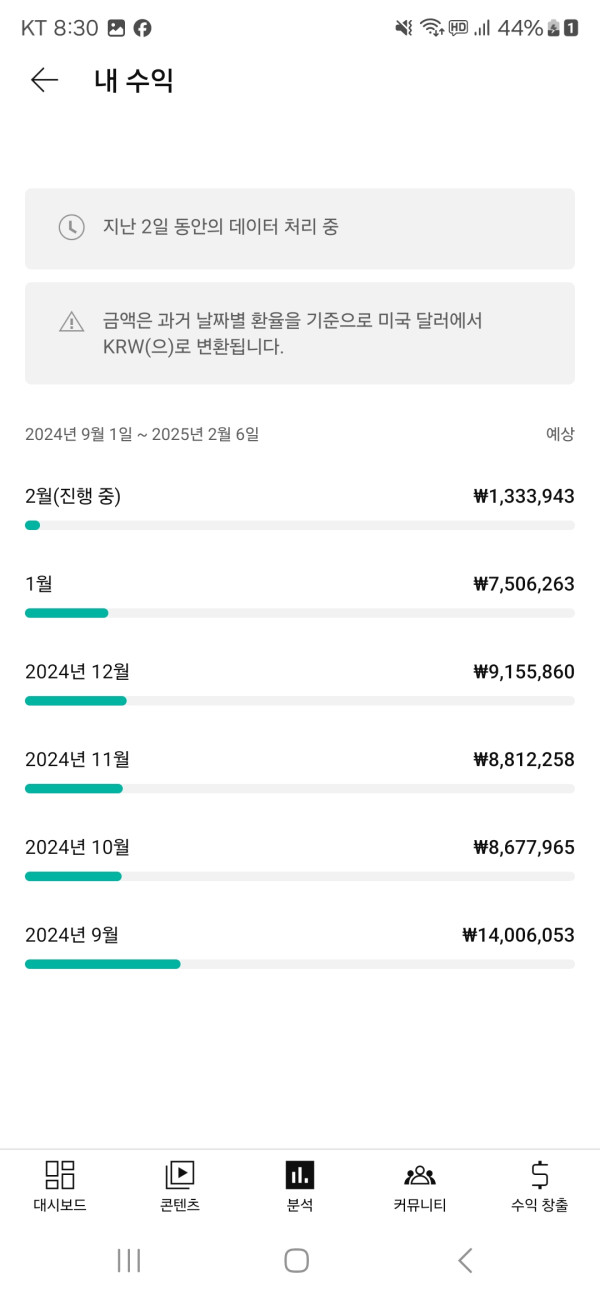Image resolution: width=600 pixels, height=1300 pixels.
Task: Select the 분석 analytics tab icon
Action: tap(300, 1175)
